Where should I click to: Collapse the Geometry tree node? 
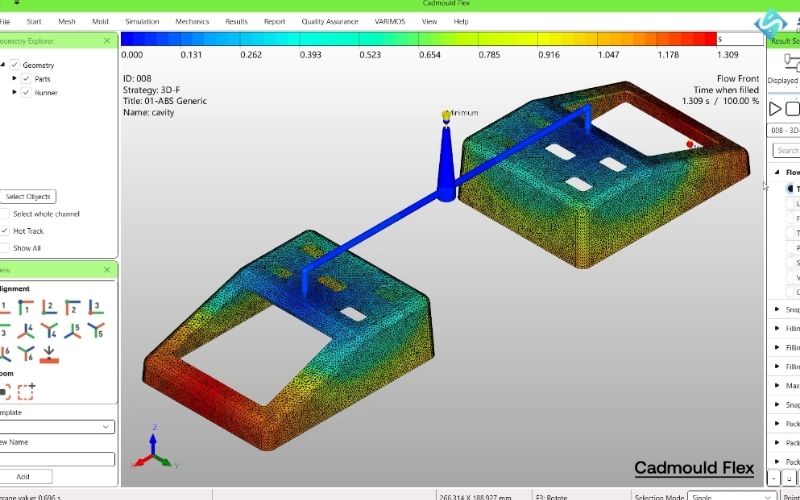(x=3, y=64)
